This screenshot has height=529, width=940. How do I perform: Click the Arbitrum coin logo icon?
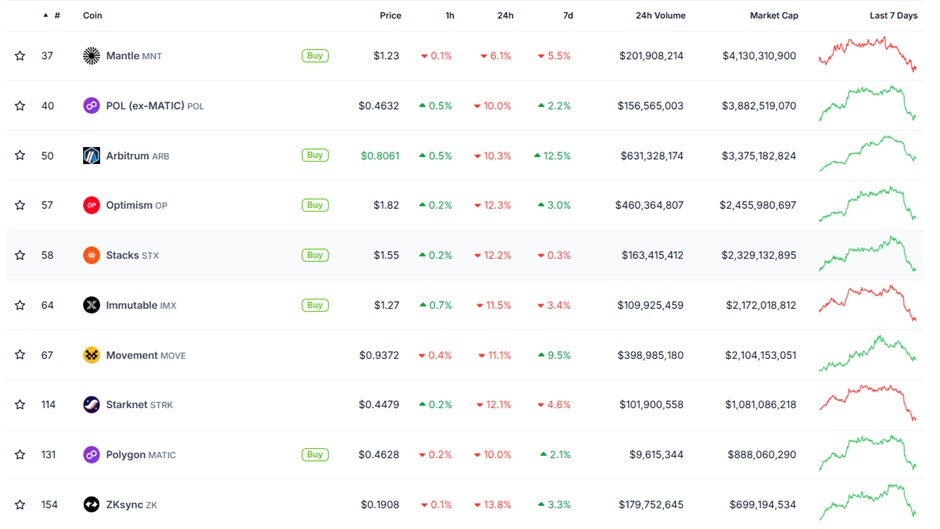91,156
